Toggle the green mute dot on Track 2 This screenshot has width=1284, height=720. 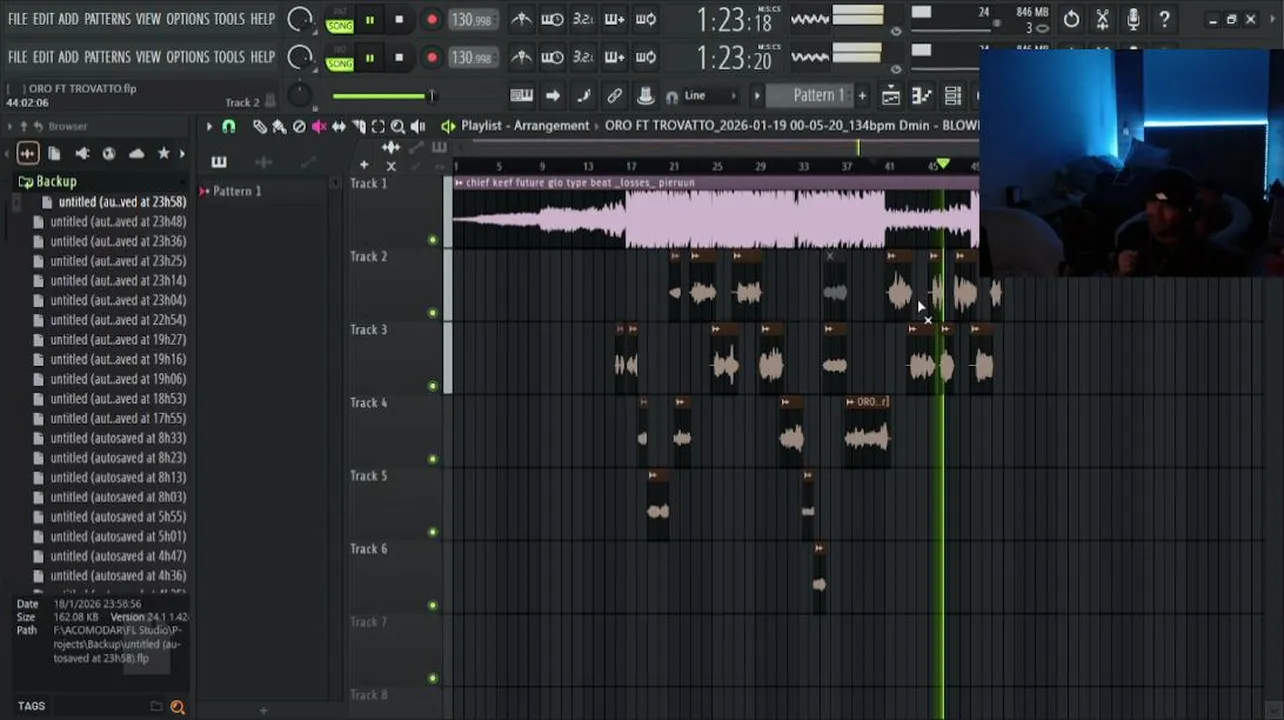[x=433, y=313]
